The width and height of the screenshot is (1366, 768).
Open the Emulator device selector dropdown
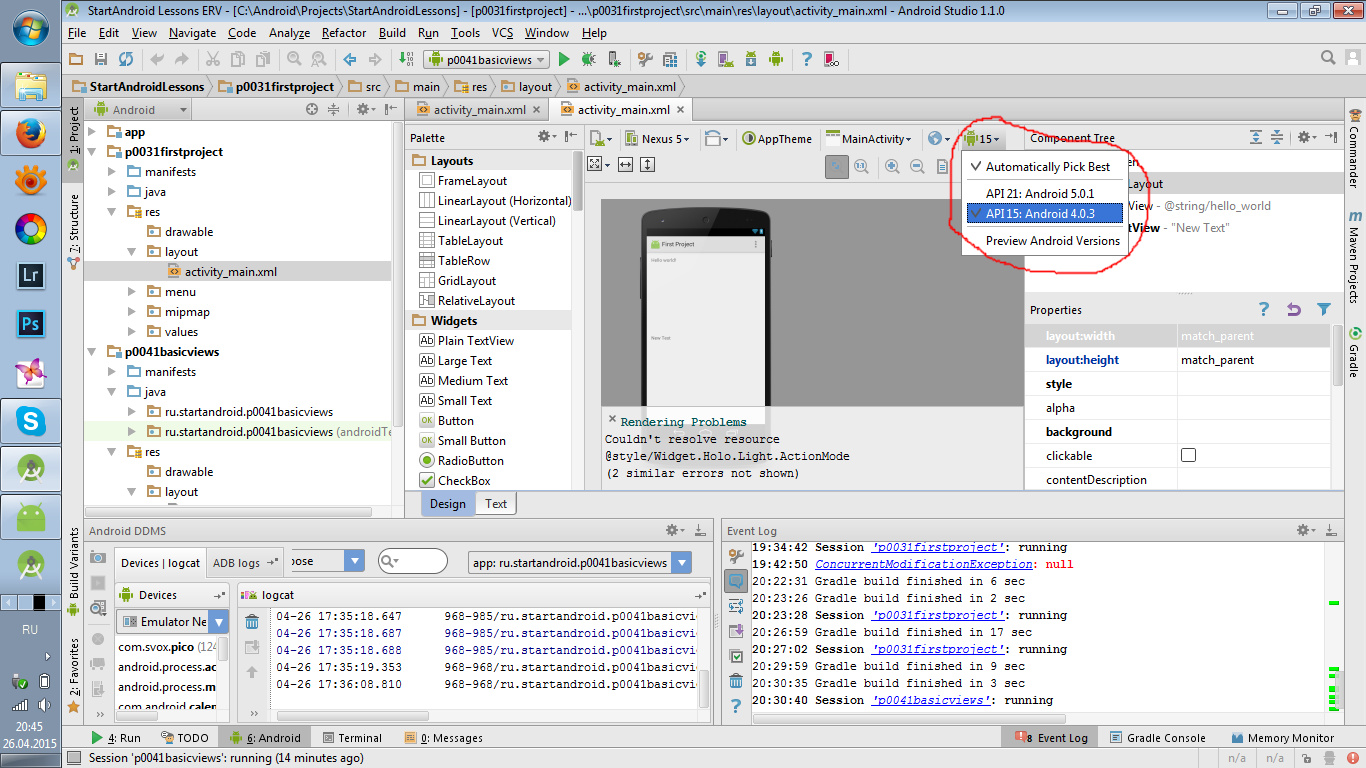172,621
